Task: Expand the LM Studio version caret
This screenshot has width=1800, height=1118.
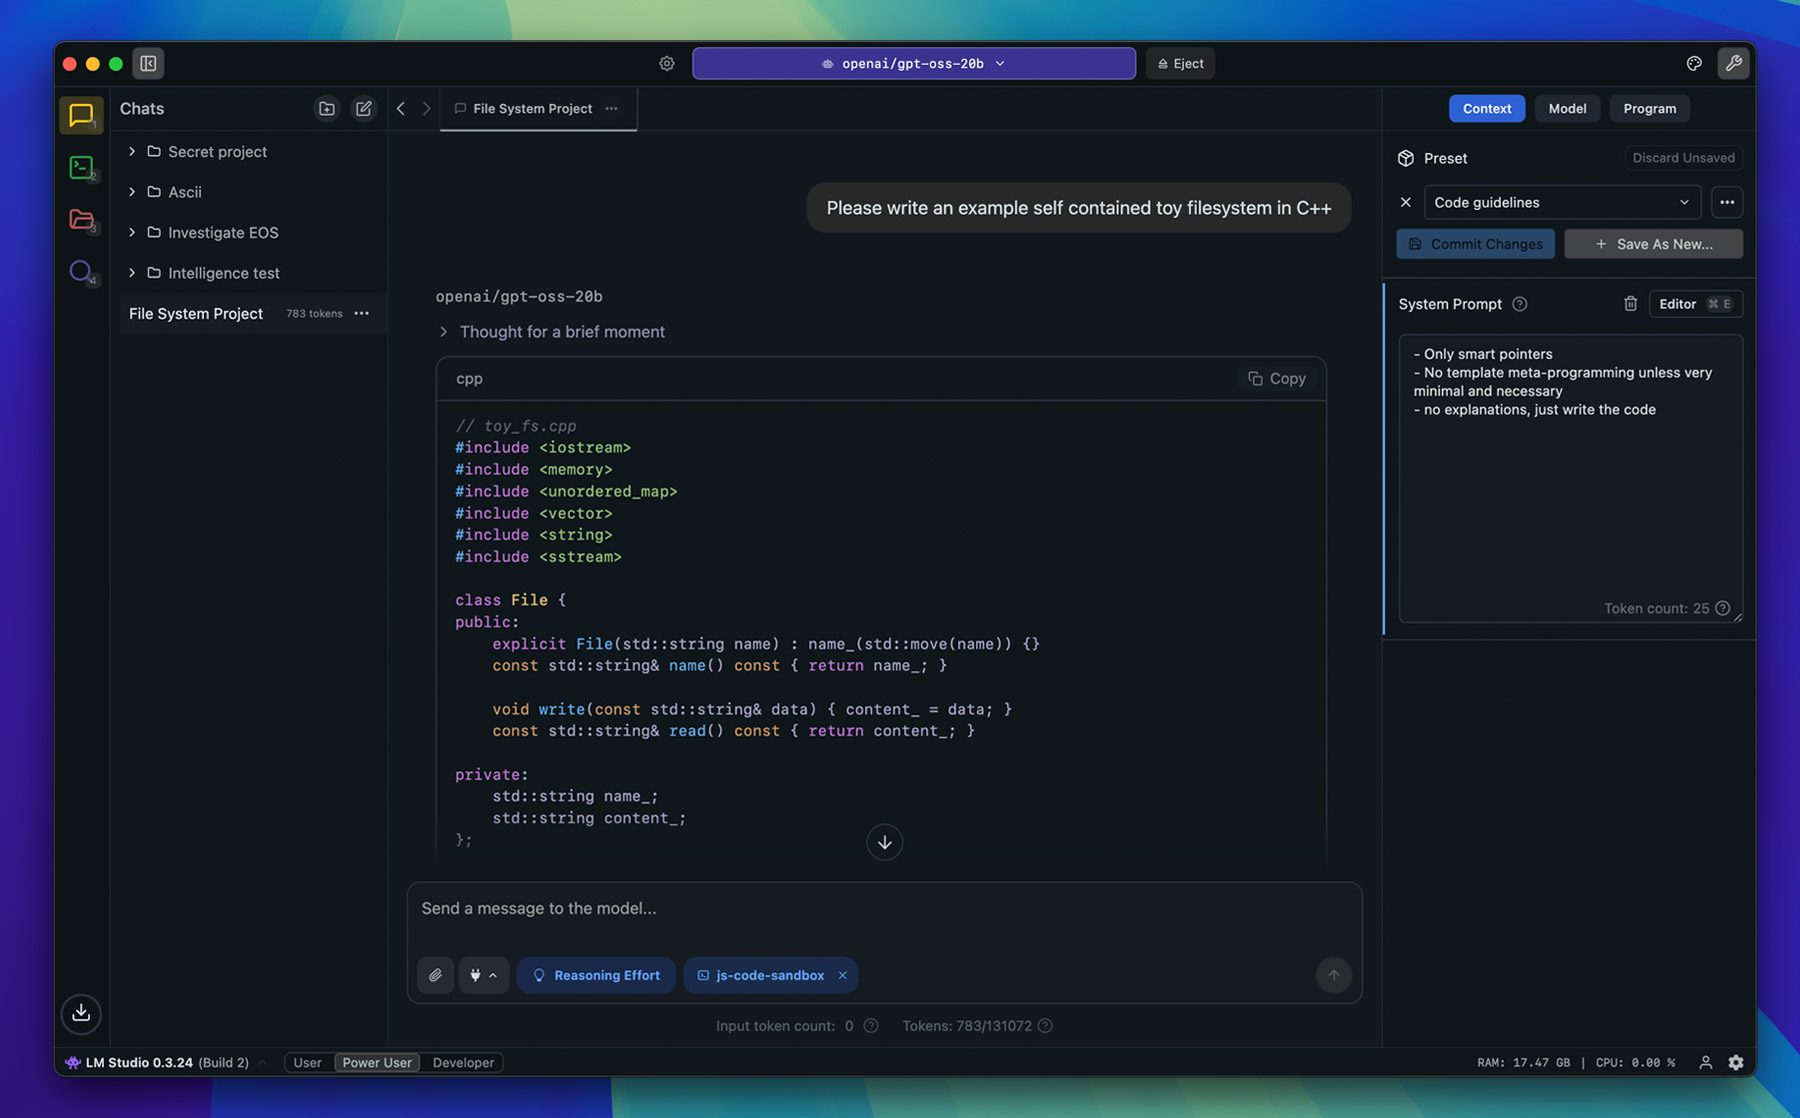Action: [262, 1062]
